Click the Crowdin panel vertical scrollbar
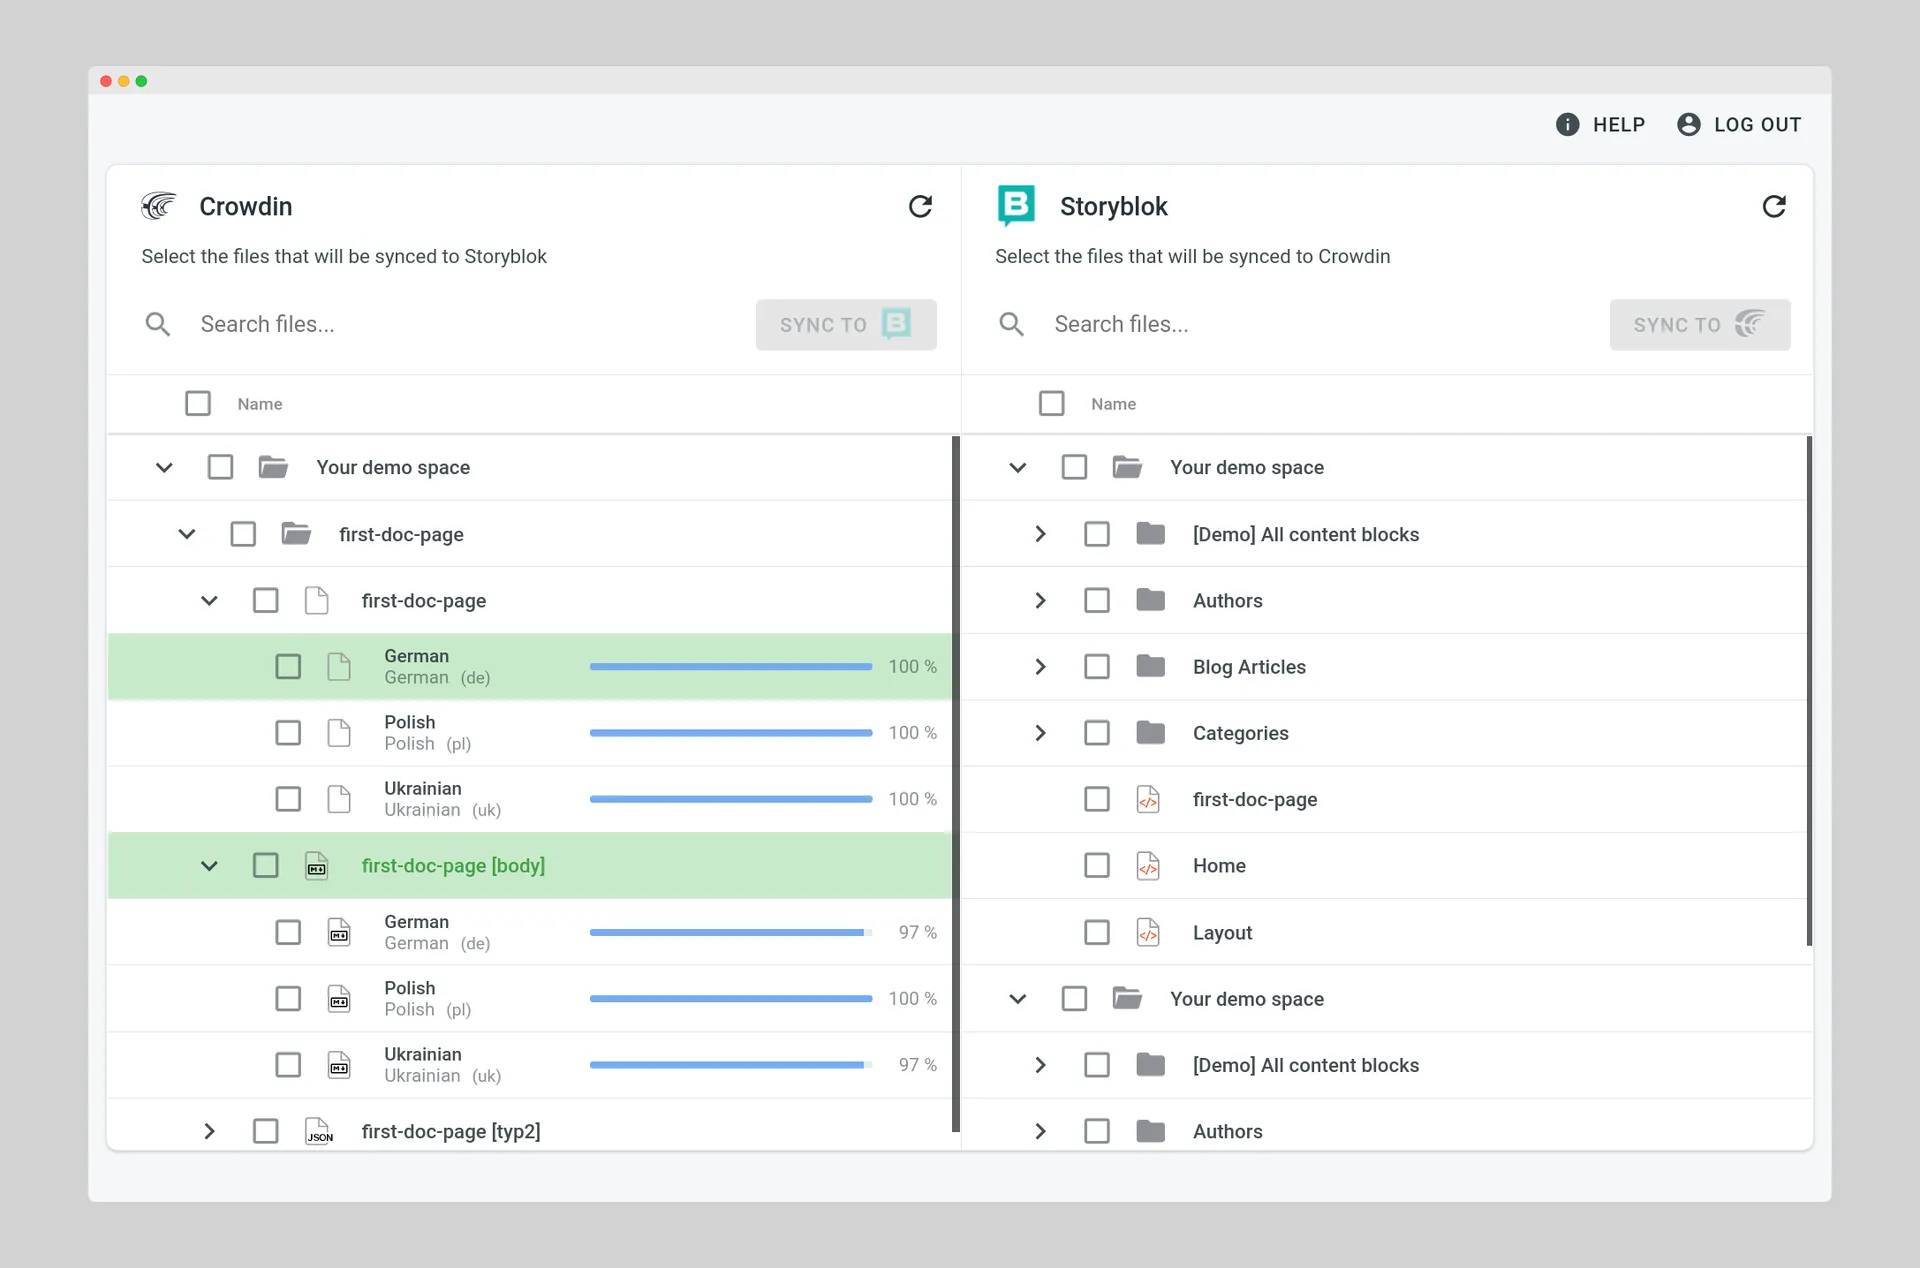Viewport: 1920px width, 1268px height. pyautogui.click(x=956, y=784)
